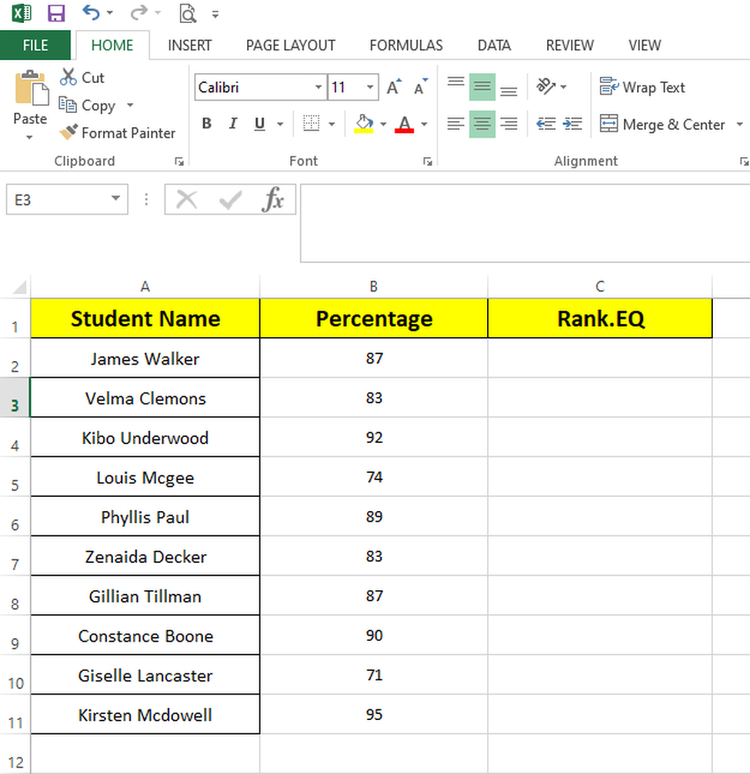Open the undo history dropdown arrow
This screenshot has width=750, height=774.
[x=110, y=13]
